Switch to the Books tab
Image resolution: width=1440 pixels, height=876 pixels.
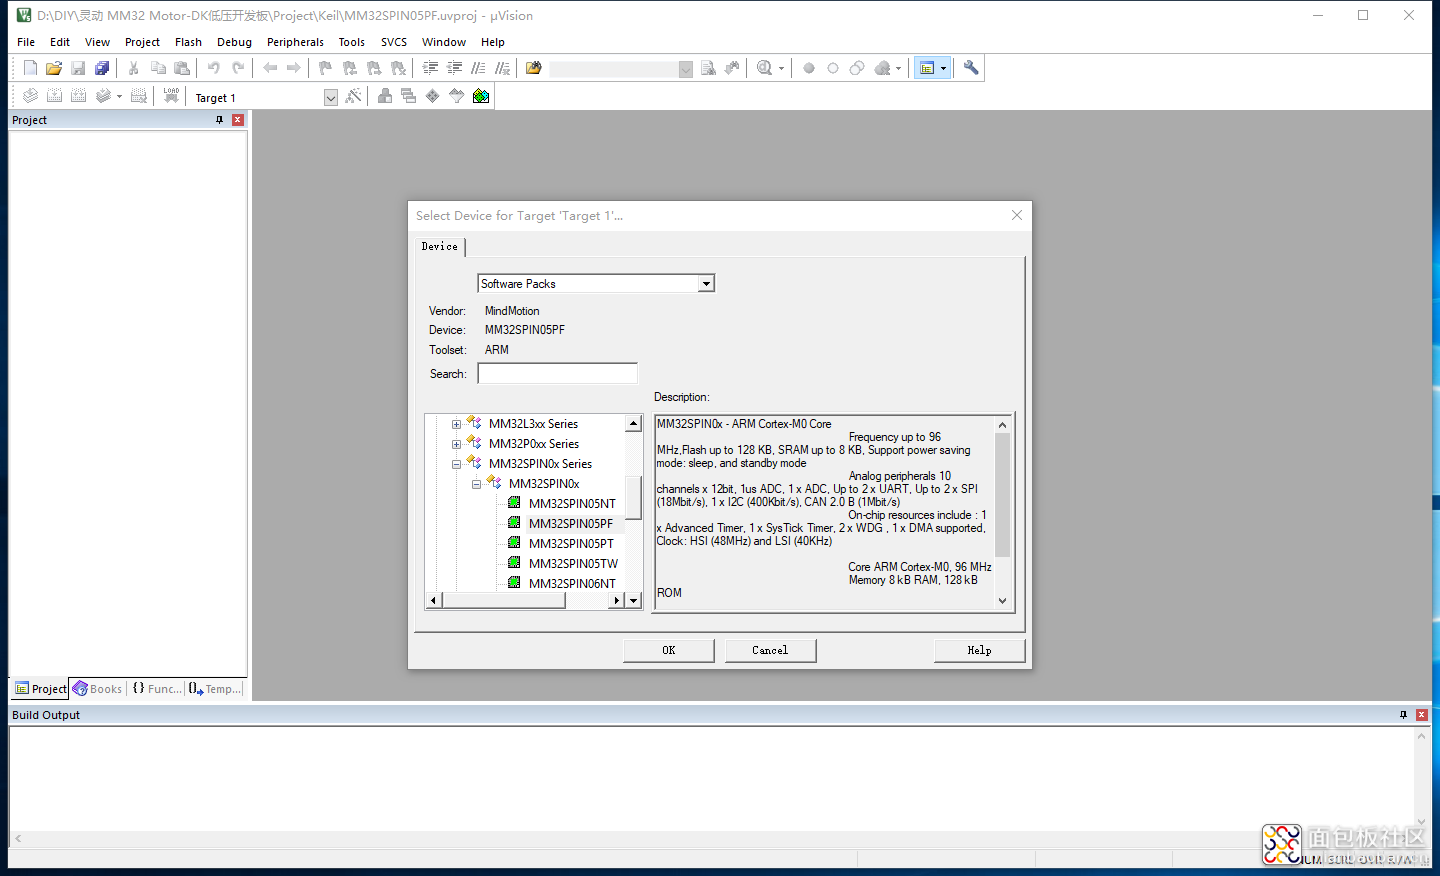pyautogui.click(x=97, y=689)
